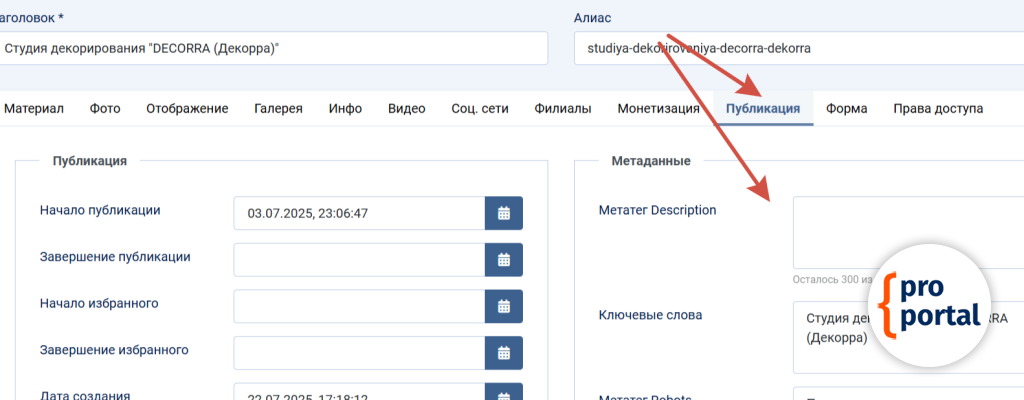The width and height of the screenshot is (1024, 400).
Task: Click the Начало публикации date field
Action: pos(359,213)
